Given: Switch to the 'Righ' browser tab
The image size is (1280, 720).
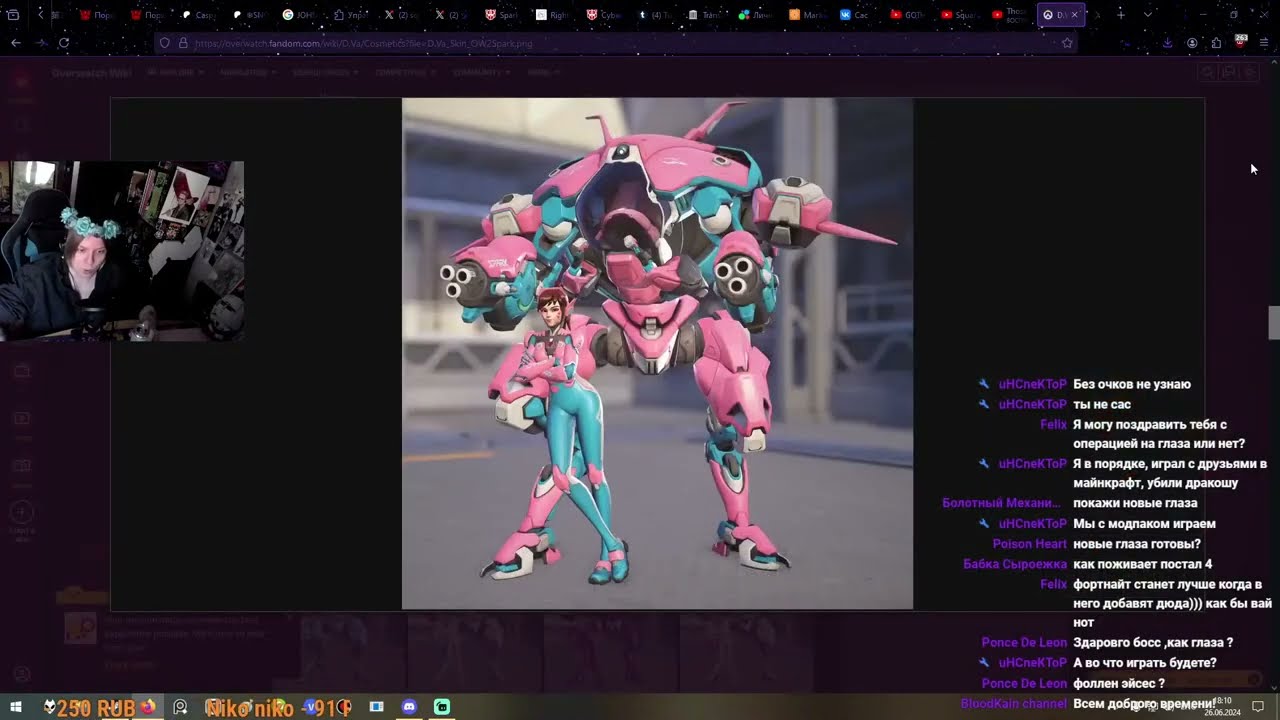Looking at the screenshot, I should pyautogui.click(x=554, y=15).
